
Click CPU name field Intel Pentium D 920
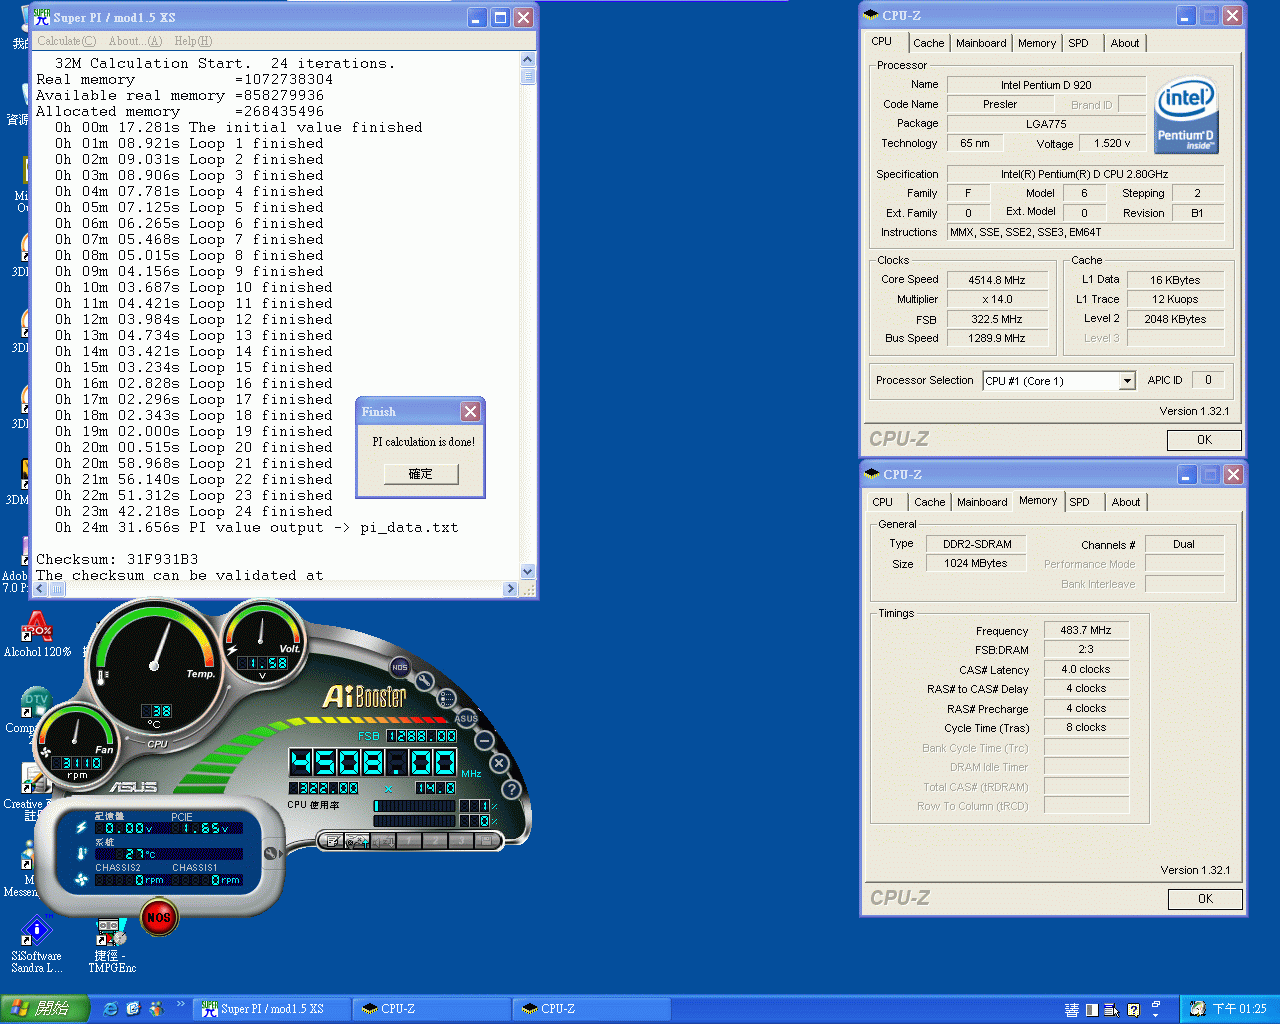(x=1046, y=85)
